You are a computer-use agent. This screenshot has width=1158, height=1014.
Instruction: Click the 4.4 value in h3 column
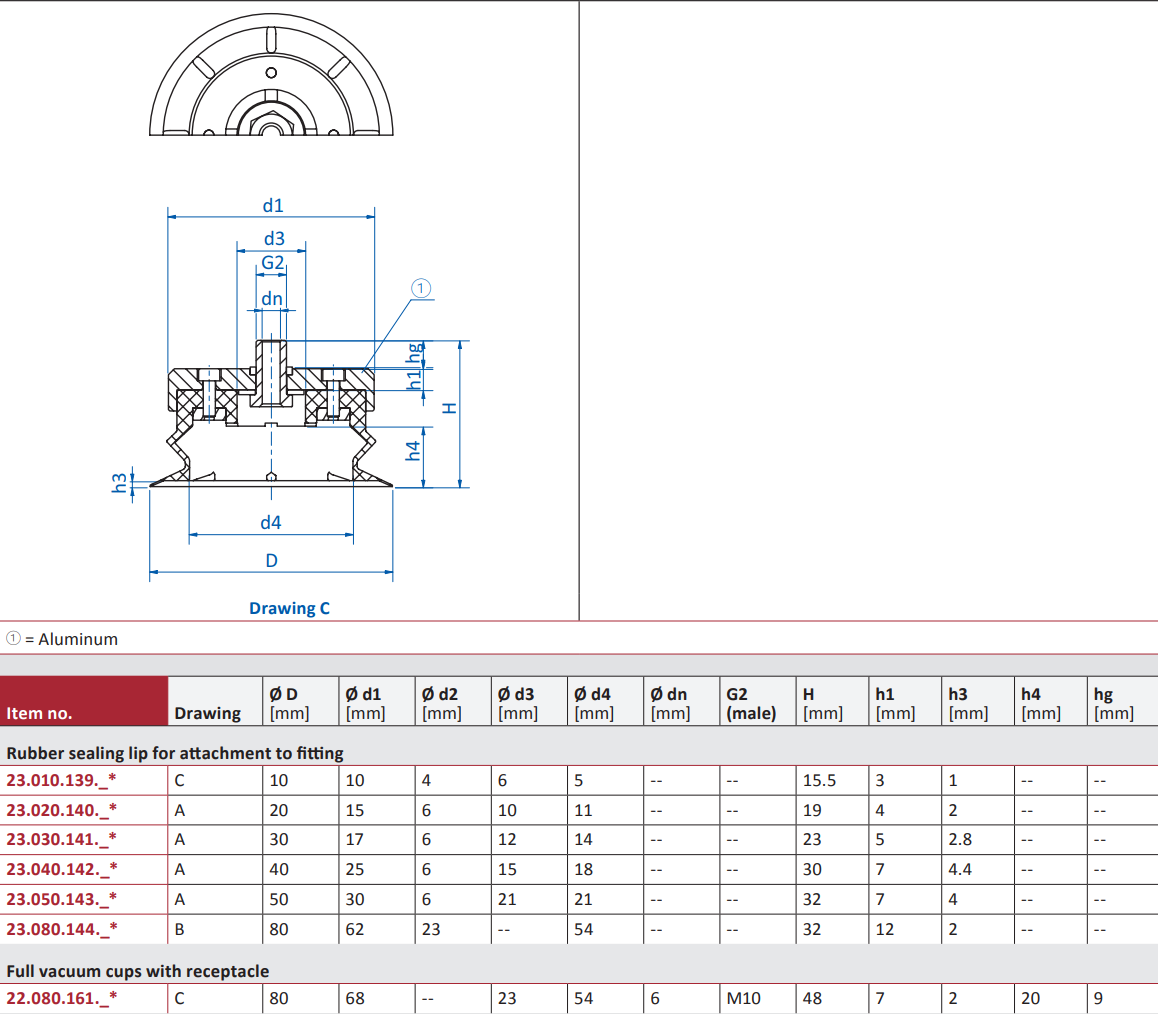[960, 869]
